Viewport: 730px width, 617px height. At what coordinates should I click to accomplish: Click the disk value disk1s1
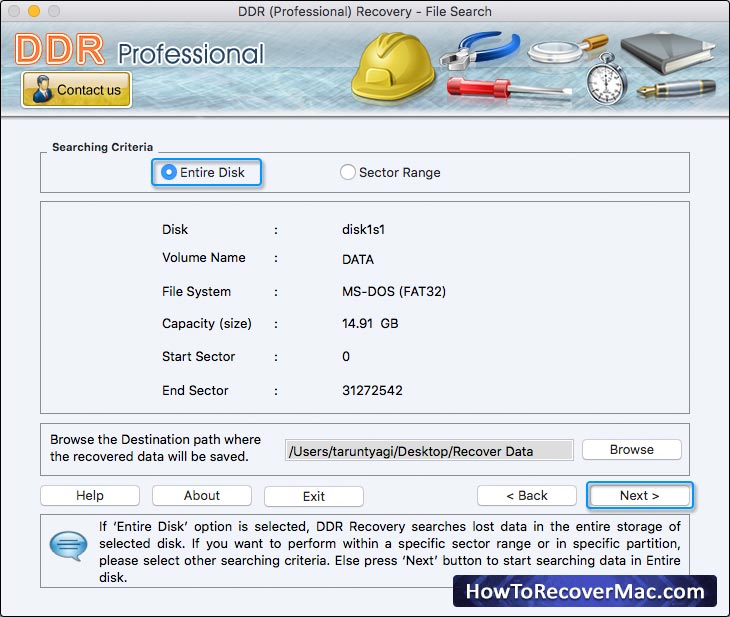coord(363,230)
